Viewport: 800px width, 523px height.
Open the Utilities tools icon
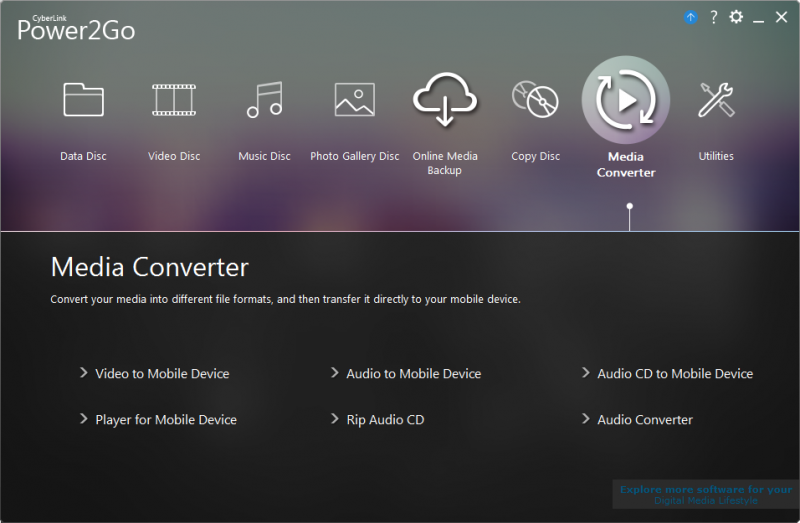click(716, 99)
